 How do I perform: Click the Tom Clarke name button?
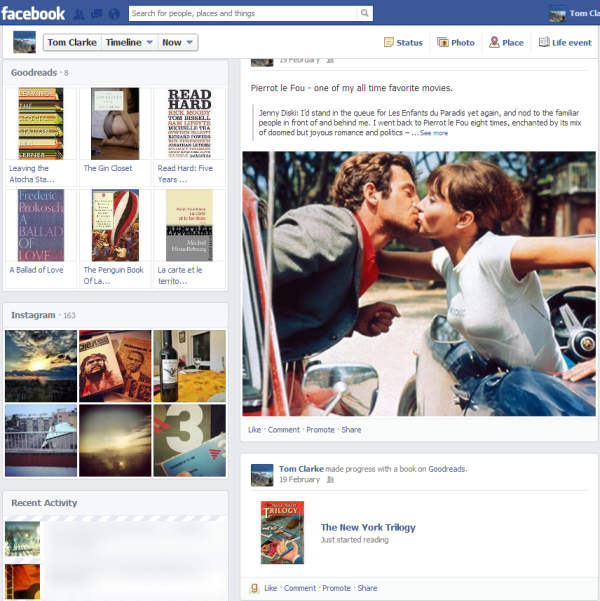(x=72, y=42)
